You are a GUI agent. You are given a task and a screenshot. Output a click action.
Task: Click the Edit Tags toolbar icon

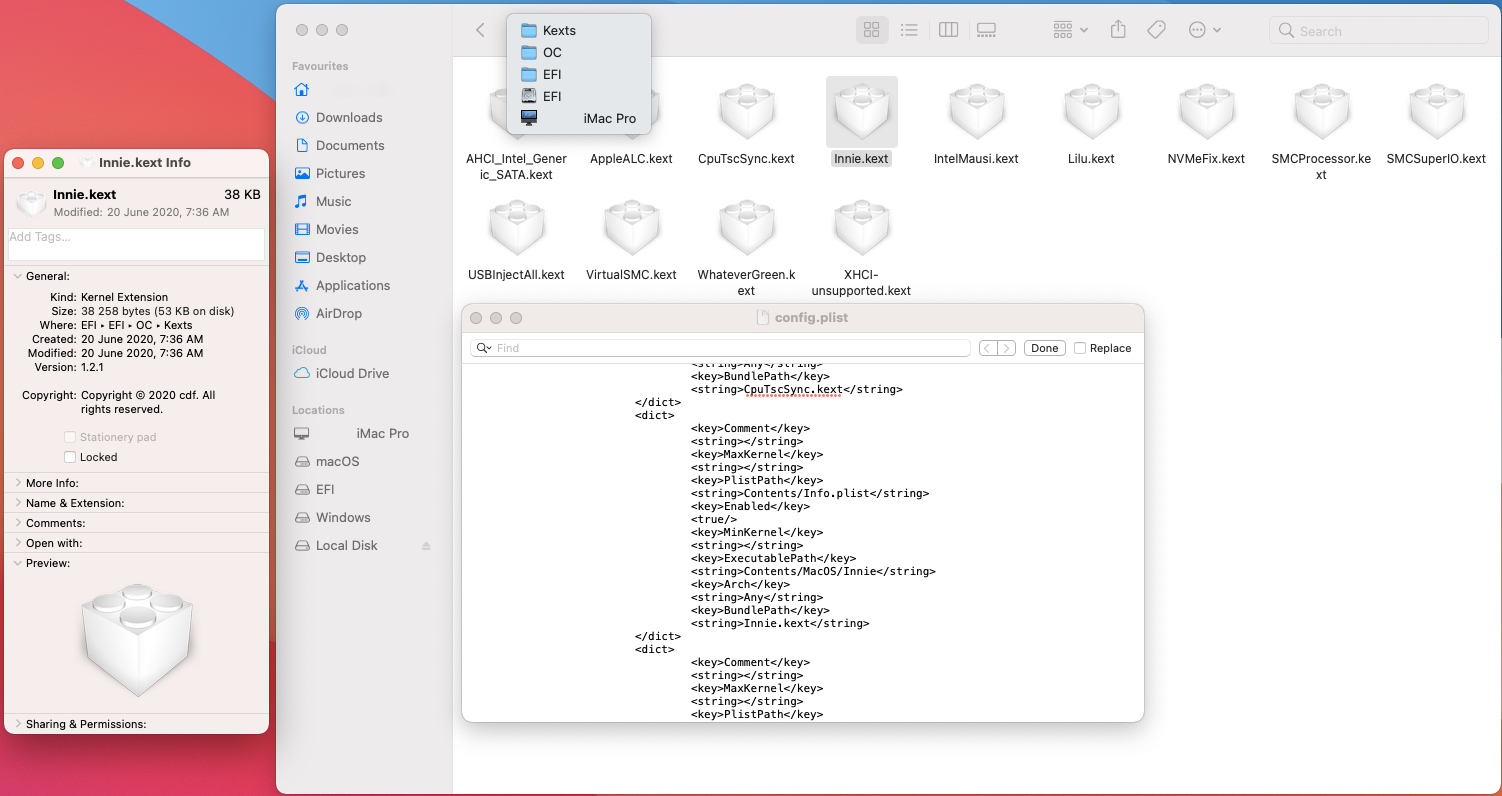[1156, 30]
